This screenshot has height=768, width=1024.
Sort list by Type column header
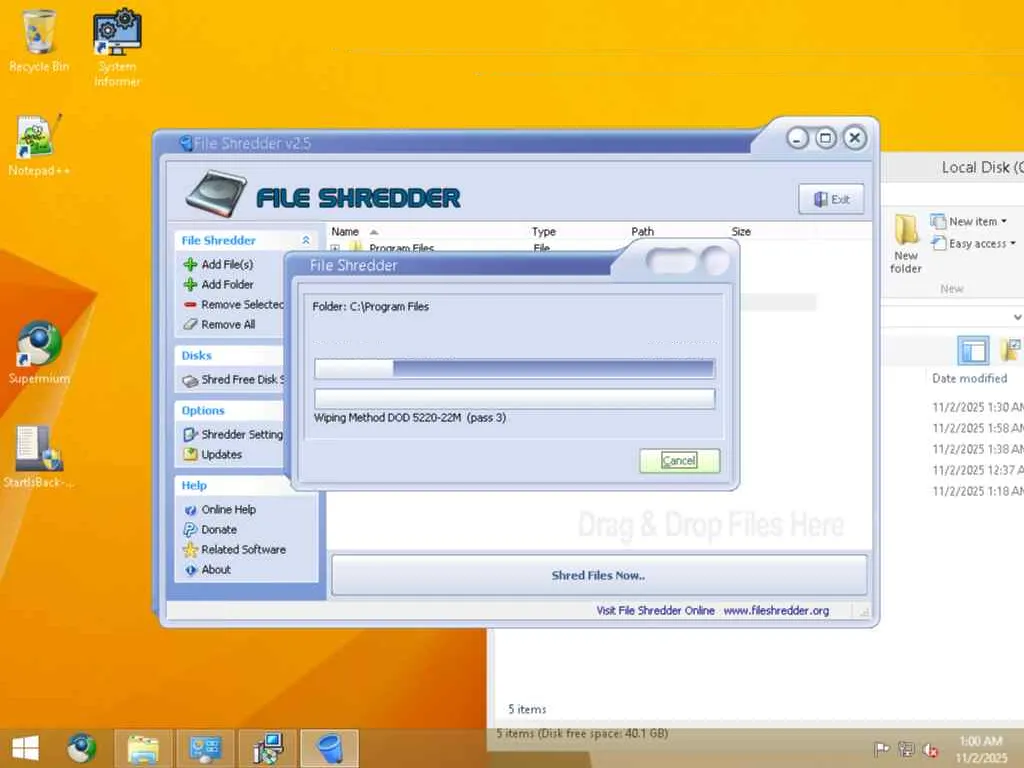(543, 232)
